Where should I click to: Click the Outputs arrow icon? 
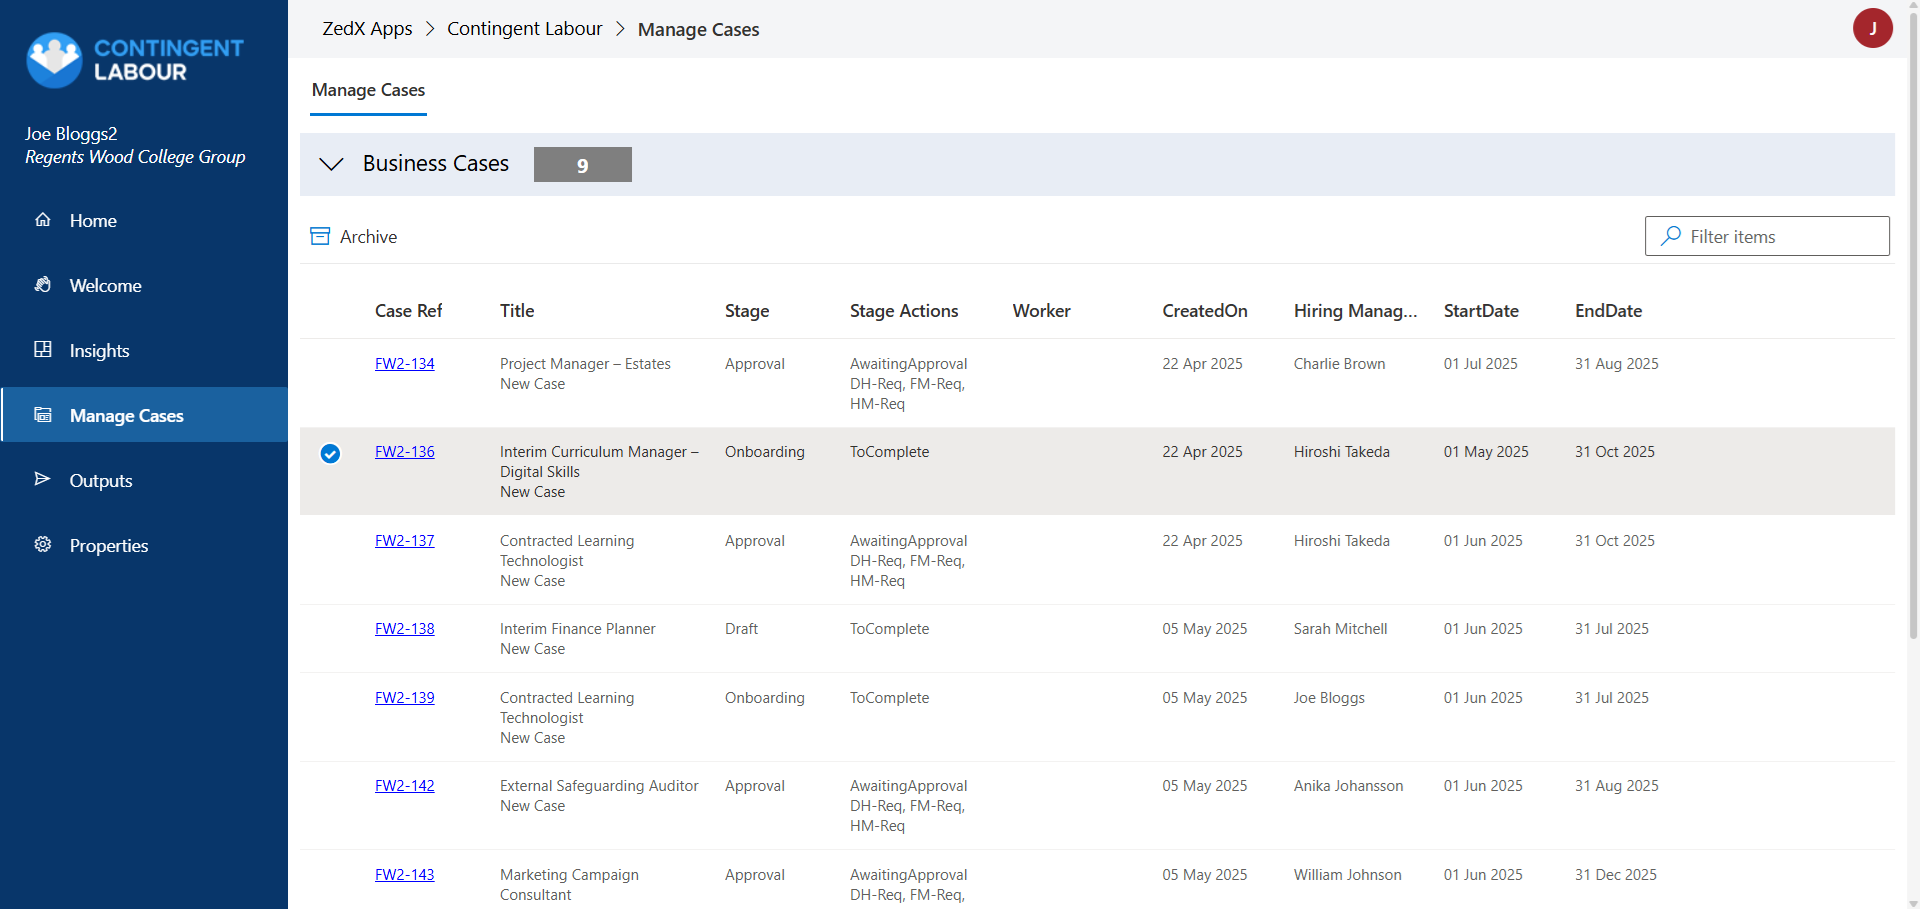(43, 480)
